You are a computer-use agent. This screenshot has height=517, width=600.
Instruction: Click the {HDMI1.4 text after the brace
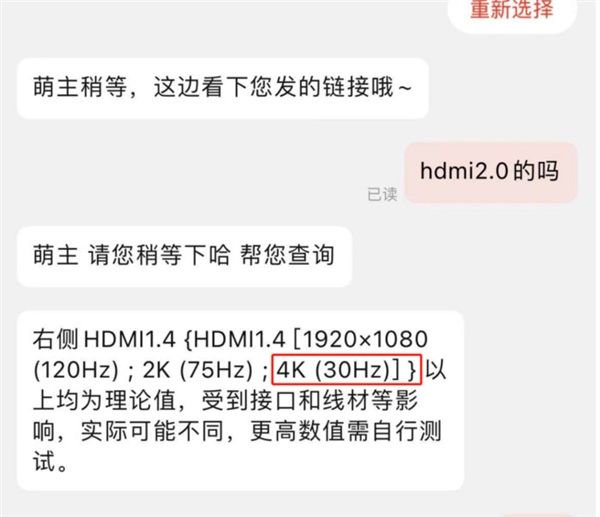click(235, 339)
